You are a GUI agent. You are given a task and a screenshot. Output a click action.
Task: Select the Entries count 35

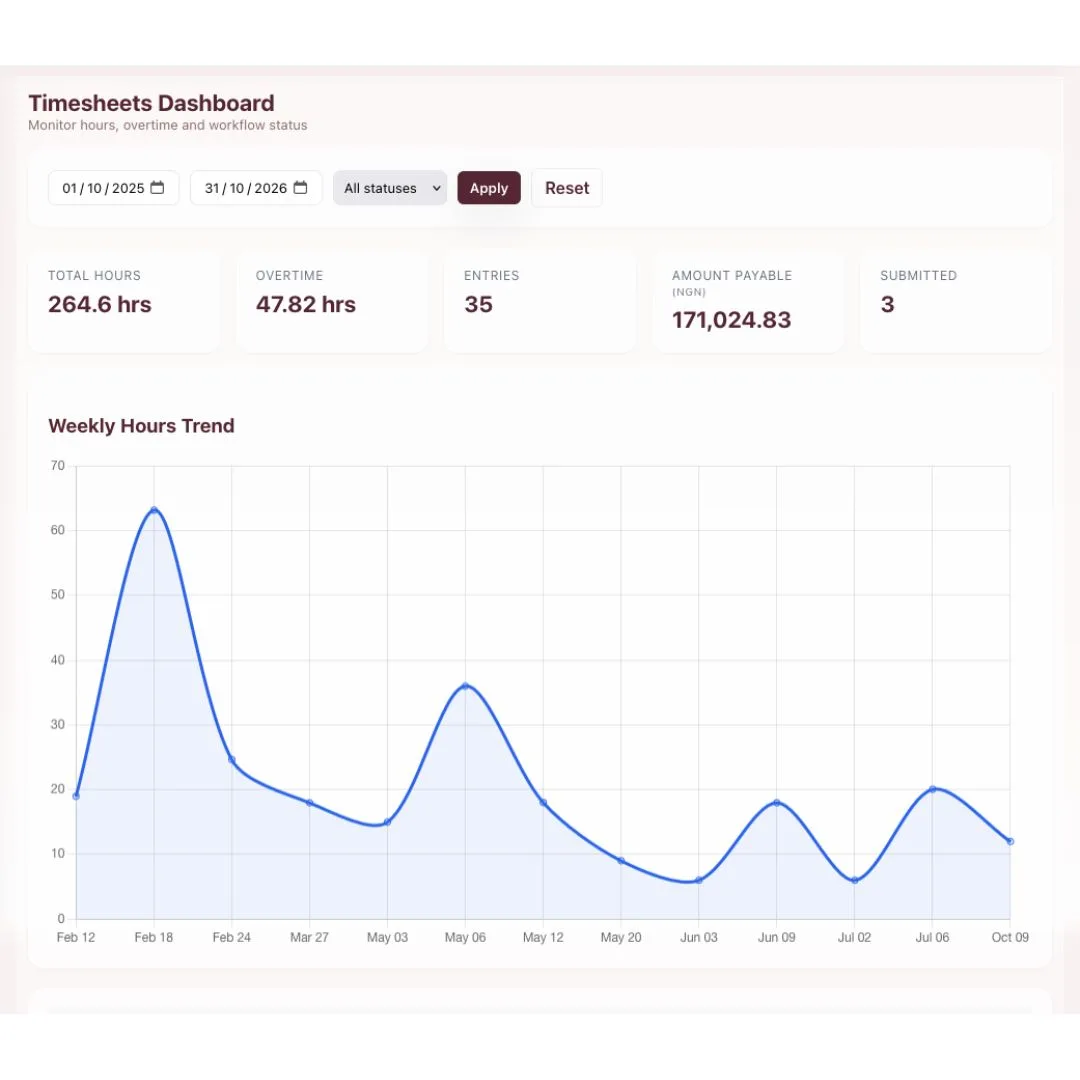pos(479,304)
